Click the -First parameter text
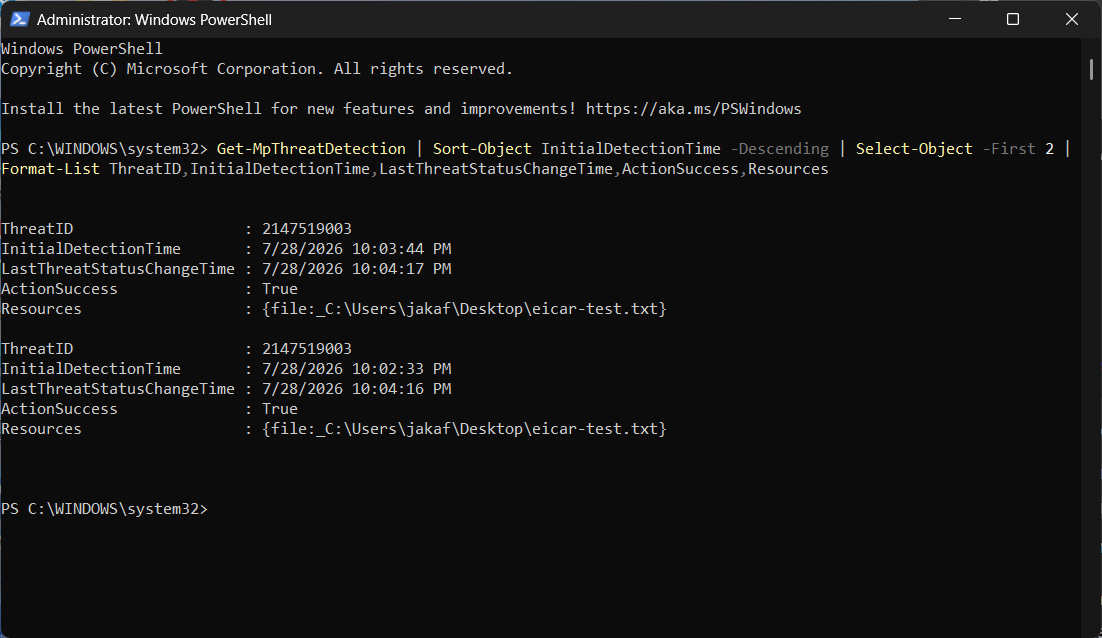This screenshot has height=638, width=1102. (1009, 149)
